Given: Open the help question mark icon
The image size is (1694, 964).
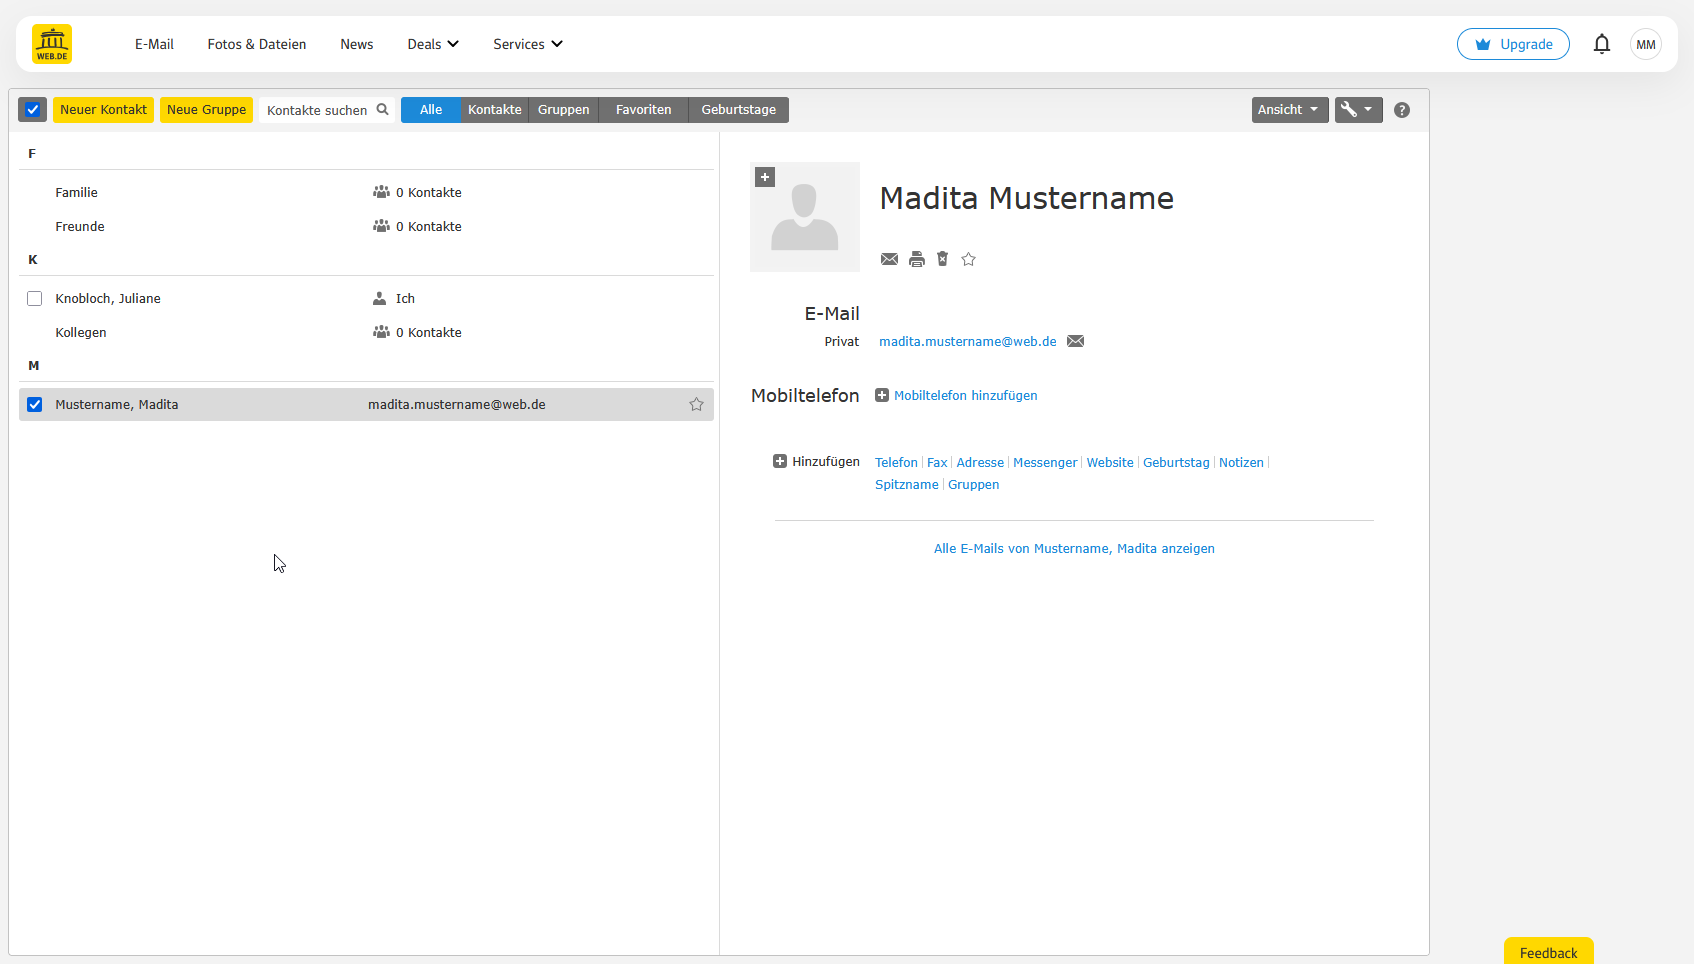Looking at the screenshot, I should (1401, 110).
